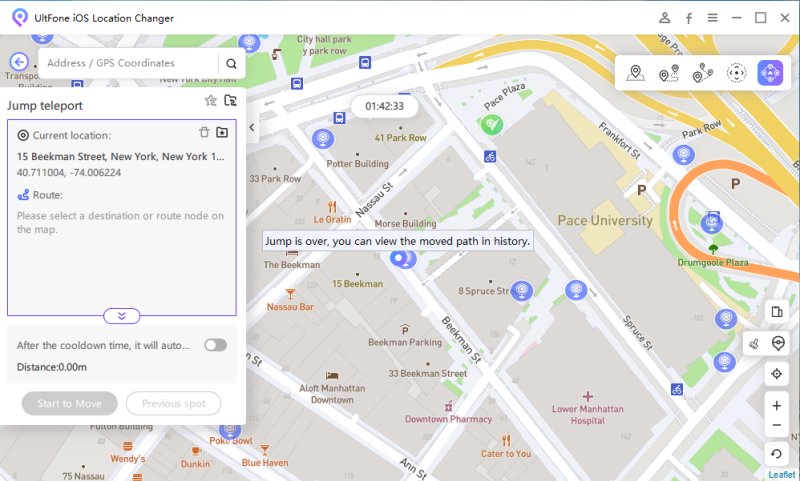Select joystick movement mode icon
The width and height of the screenshot is (800, 481).
click(737, 73)
